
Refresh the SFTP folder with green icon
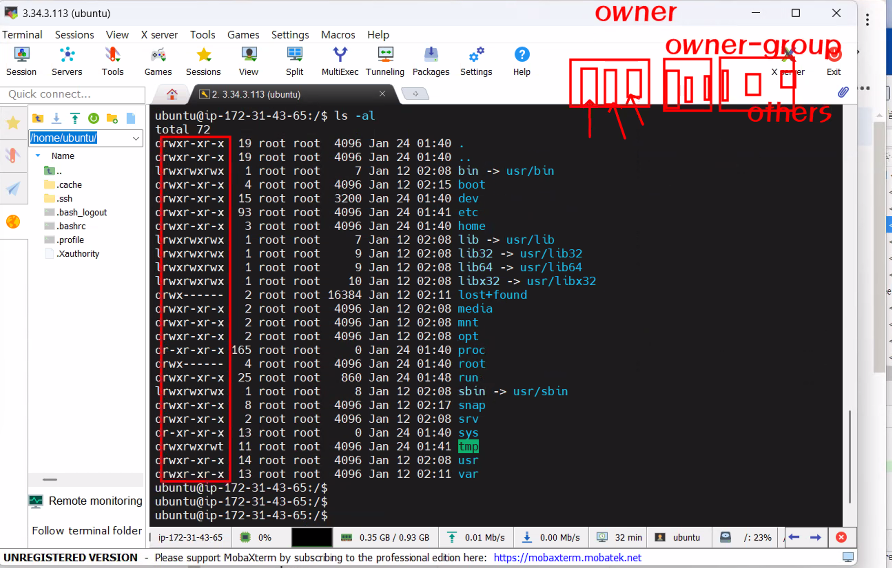94,118
